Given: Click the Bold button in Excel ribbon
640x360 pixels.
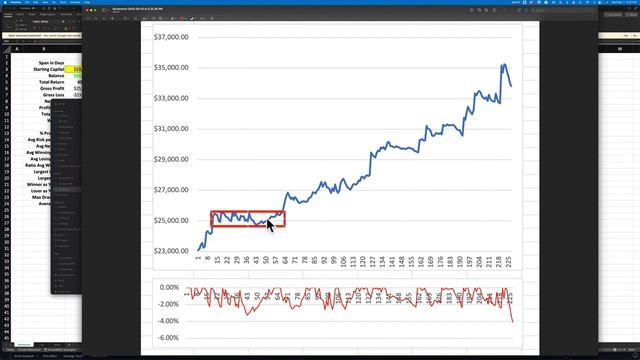Looking at the screenshot, I should [x=33, y=28].
